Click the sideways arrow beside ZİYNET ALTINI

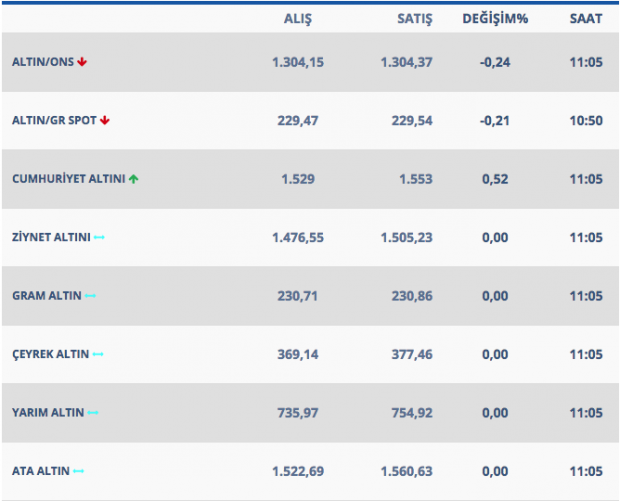pos(99,237)
